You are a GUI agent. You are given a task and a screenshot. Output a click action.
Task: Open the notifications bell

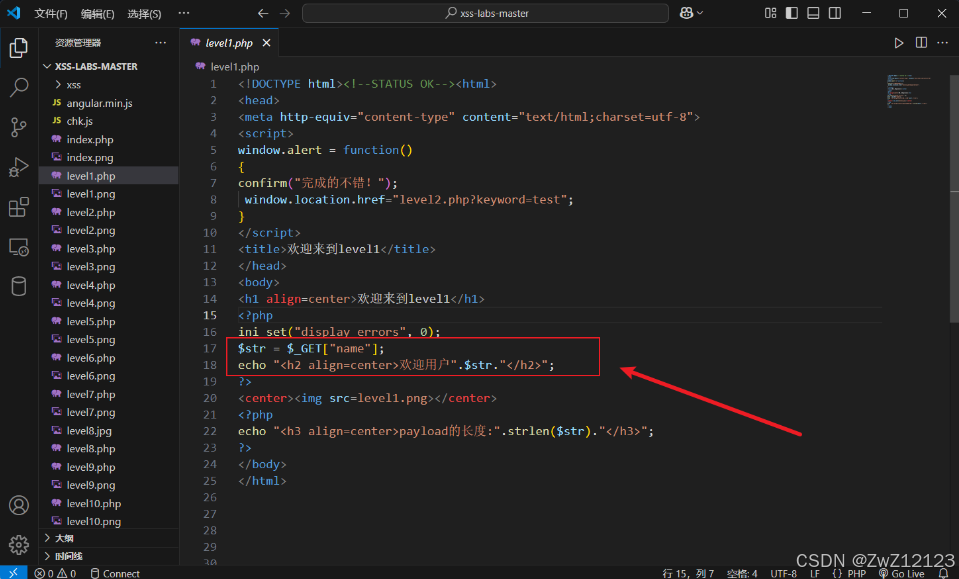click(943, 573)
